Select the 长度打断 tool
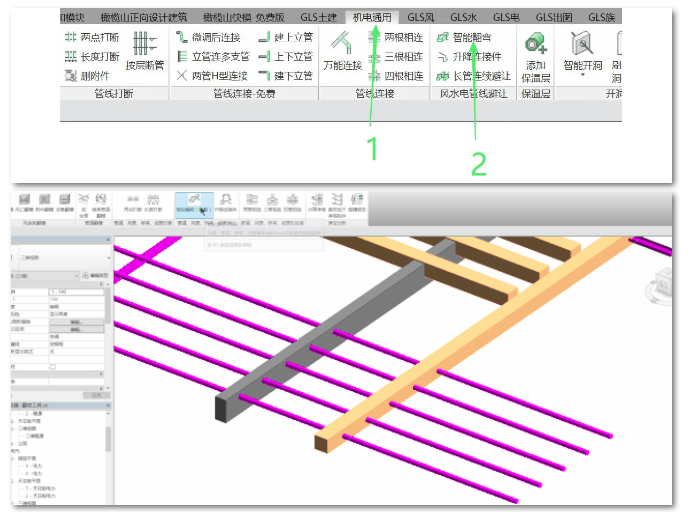Screen dimensions: 688x512 92,56
